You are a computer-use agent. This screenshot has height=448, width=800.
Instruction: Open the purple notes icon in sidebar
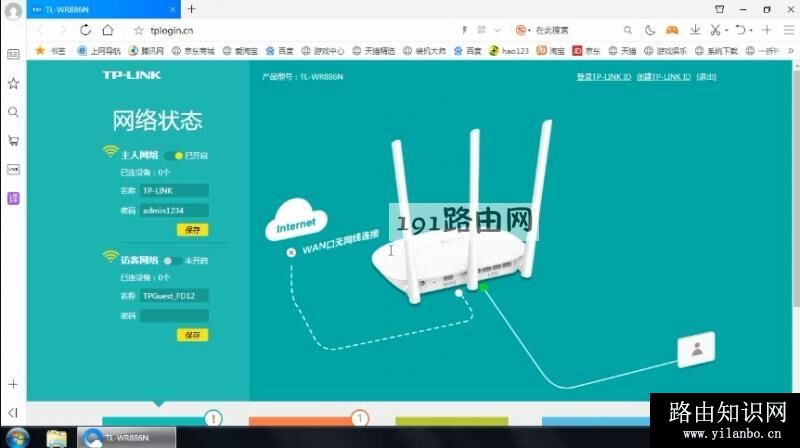click(13, 198)
